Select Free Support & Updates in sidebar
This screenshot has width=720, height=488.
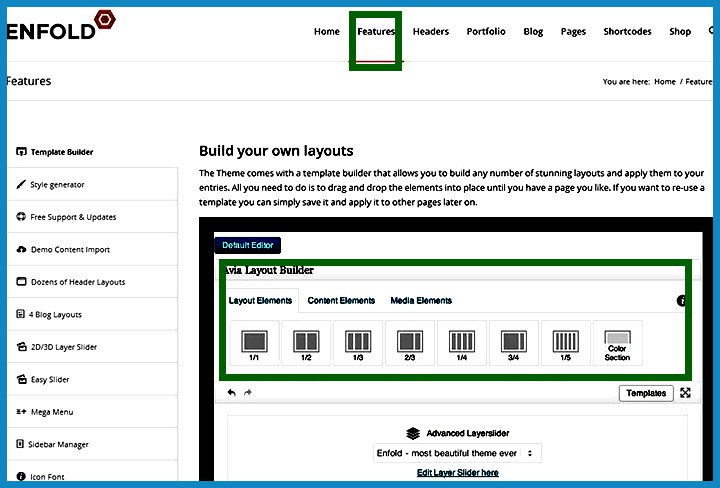pyautogui.click(x=92, y=217)
